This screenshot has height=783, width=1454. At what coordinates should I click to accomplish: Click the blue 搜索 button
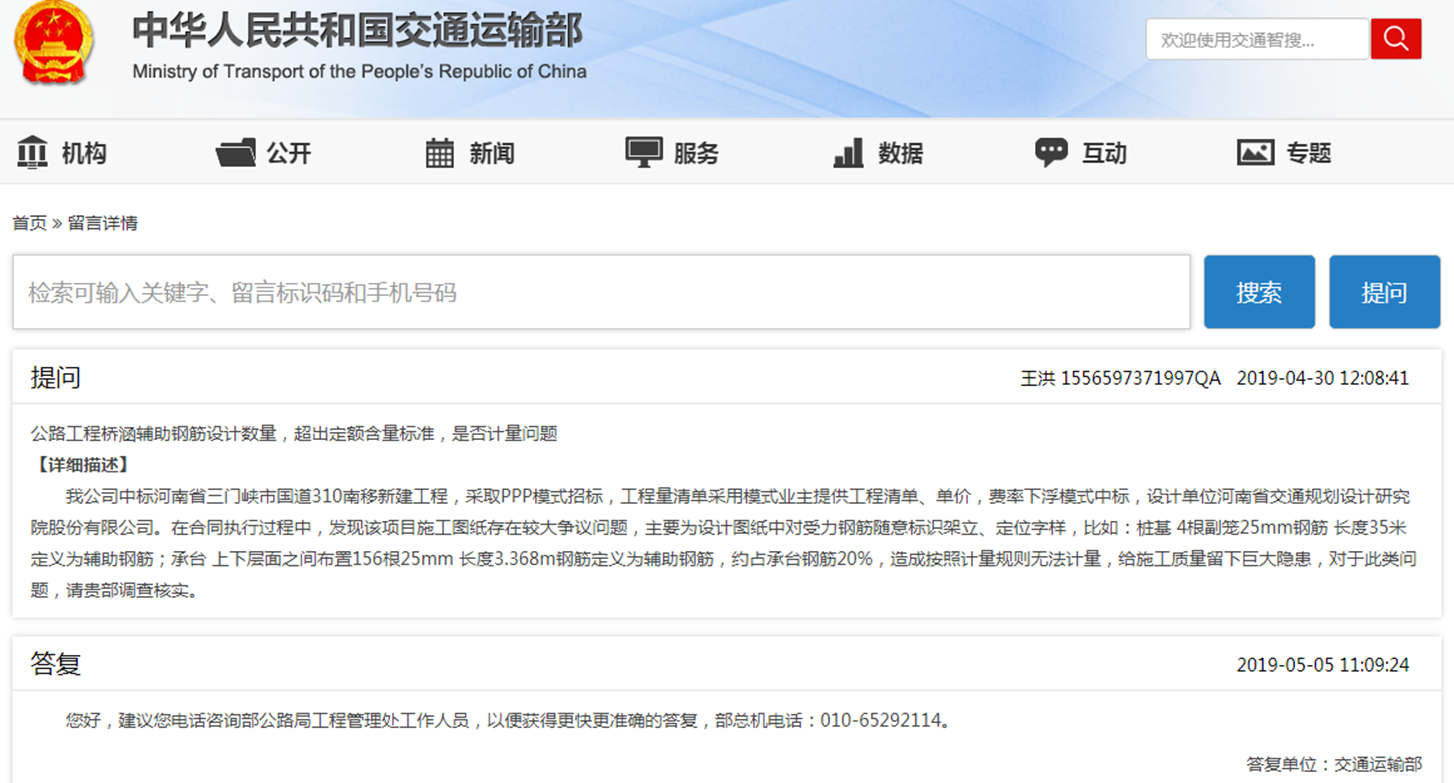click(1259, 292)
